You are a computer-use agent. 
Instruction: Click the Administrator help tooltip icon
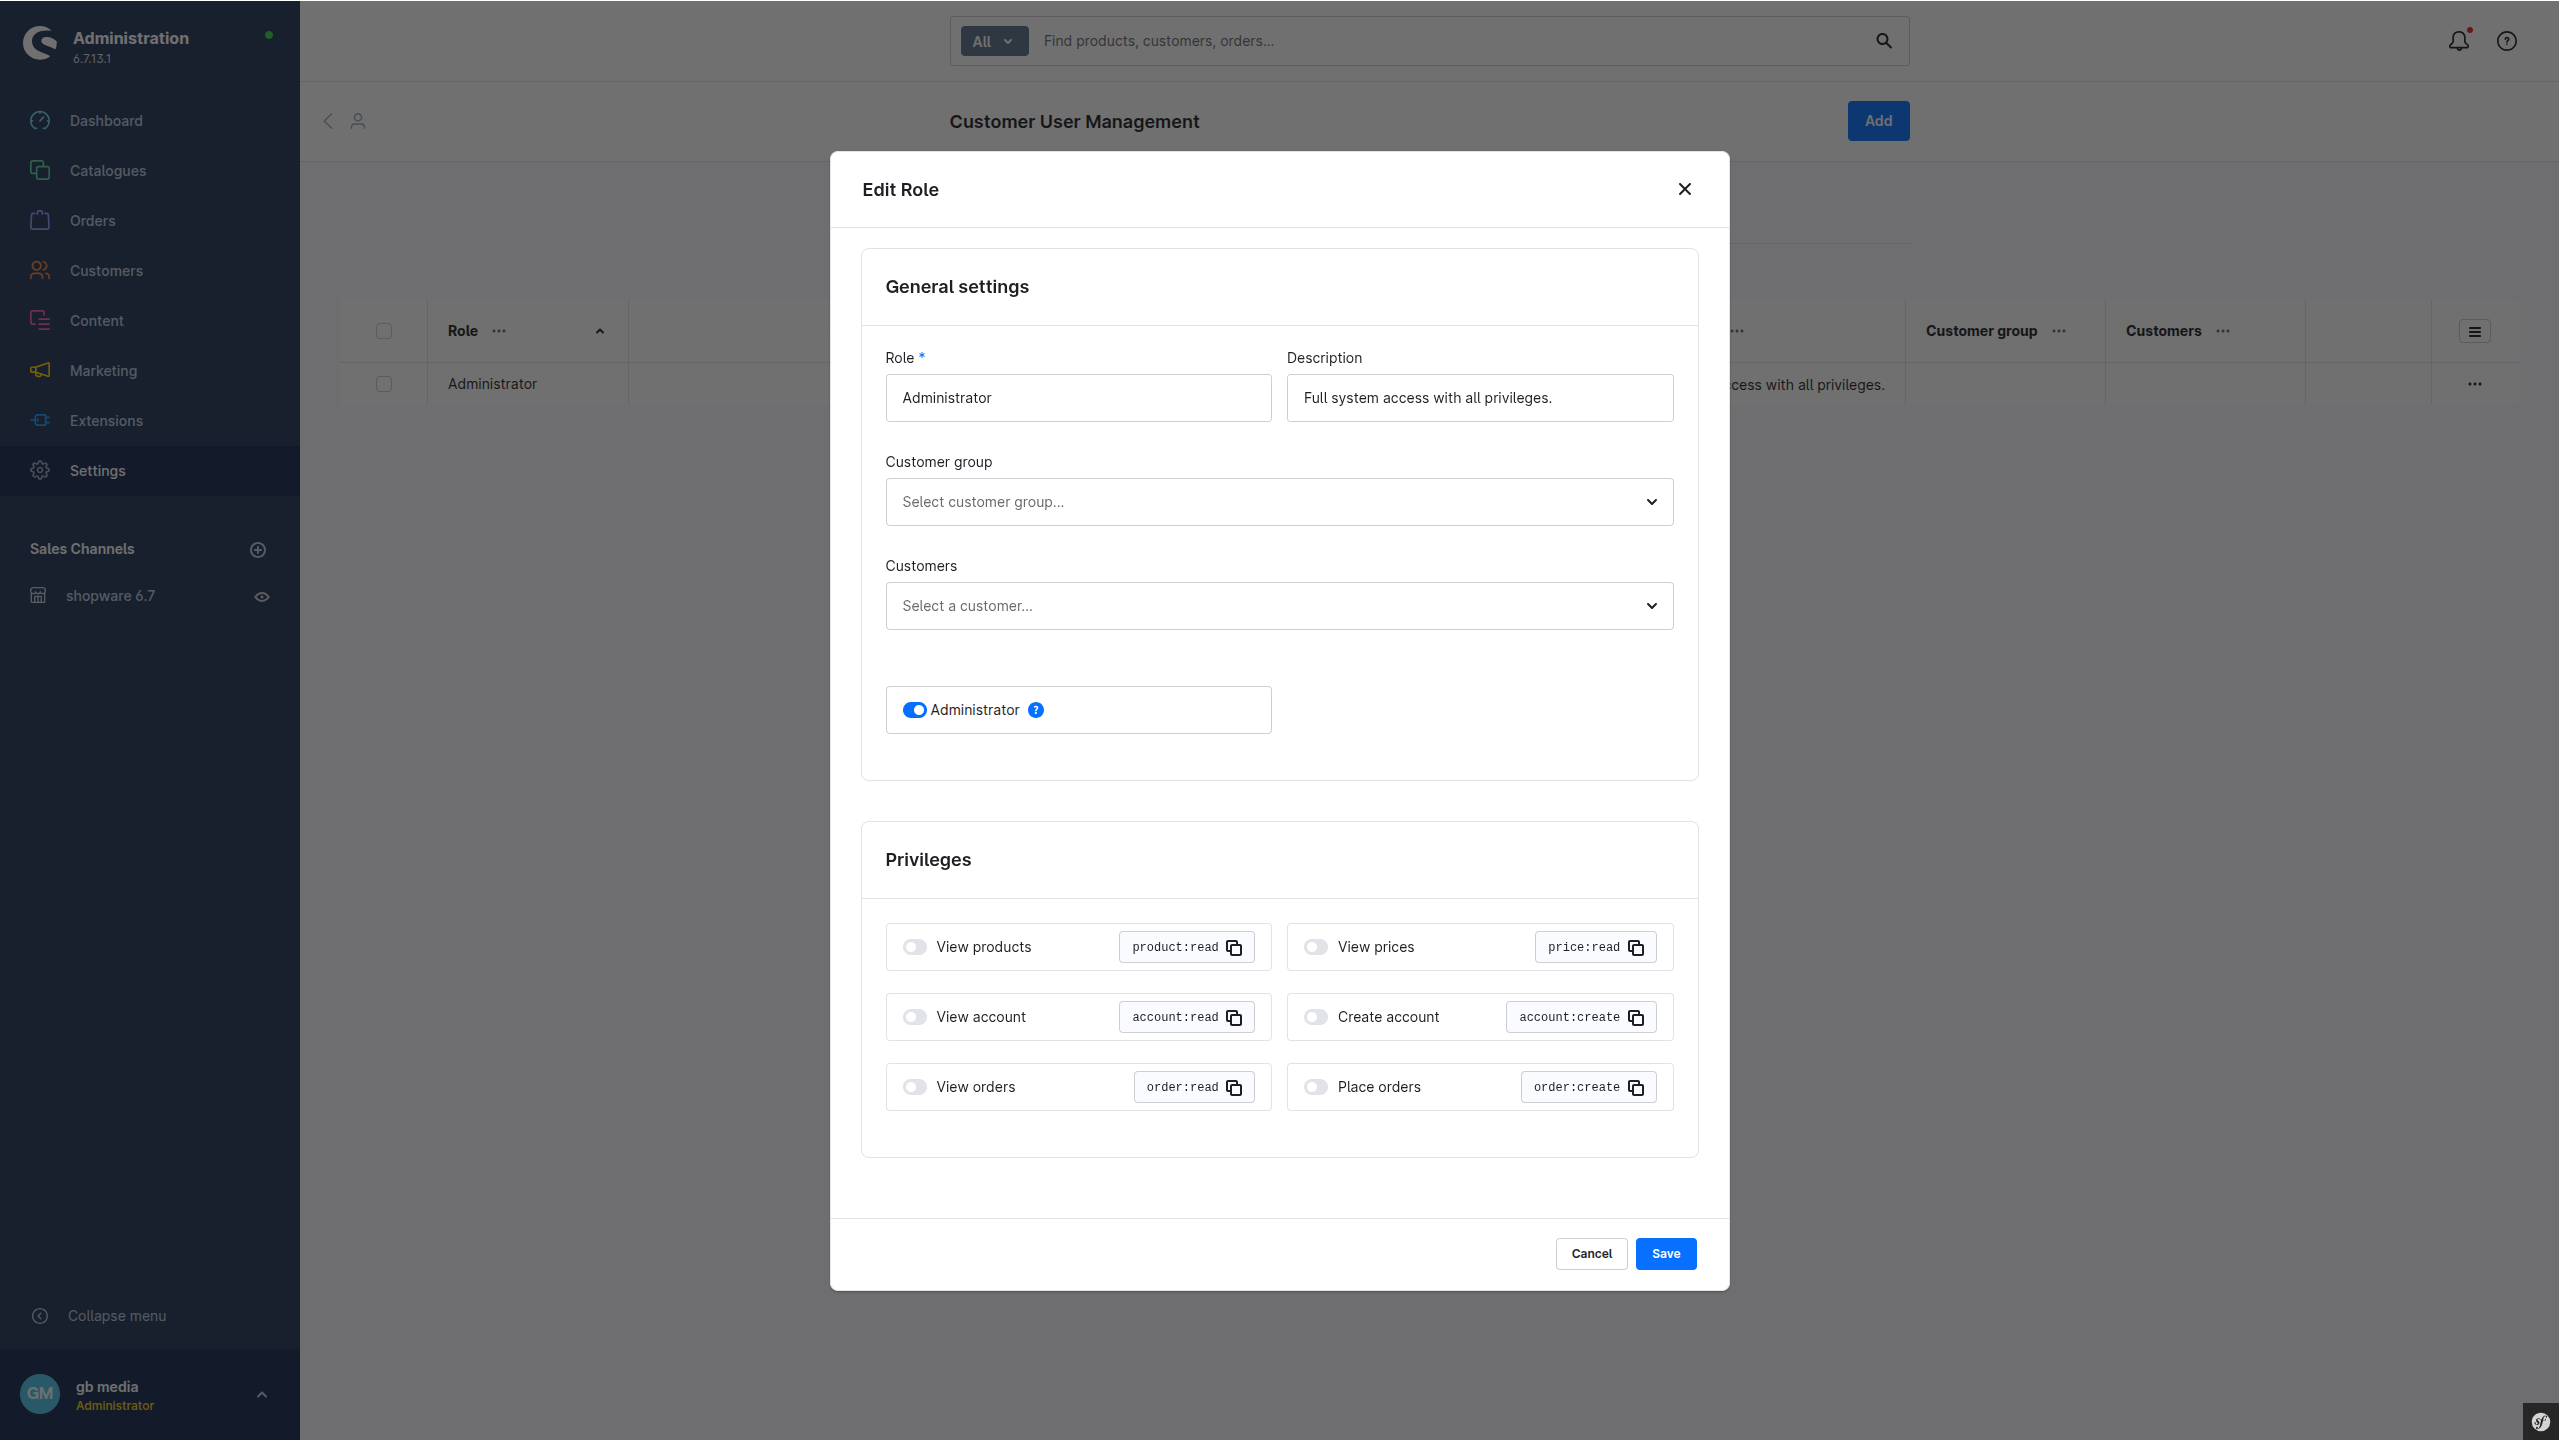(x=1036, y=710)
